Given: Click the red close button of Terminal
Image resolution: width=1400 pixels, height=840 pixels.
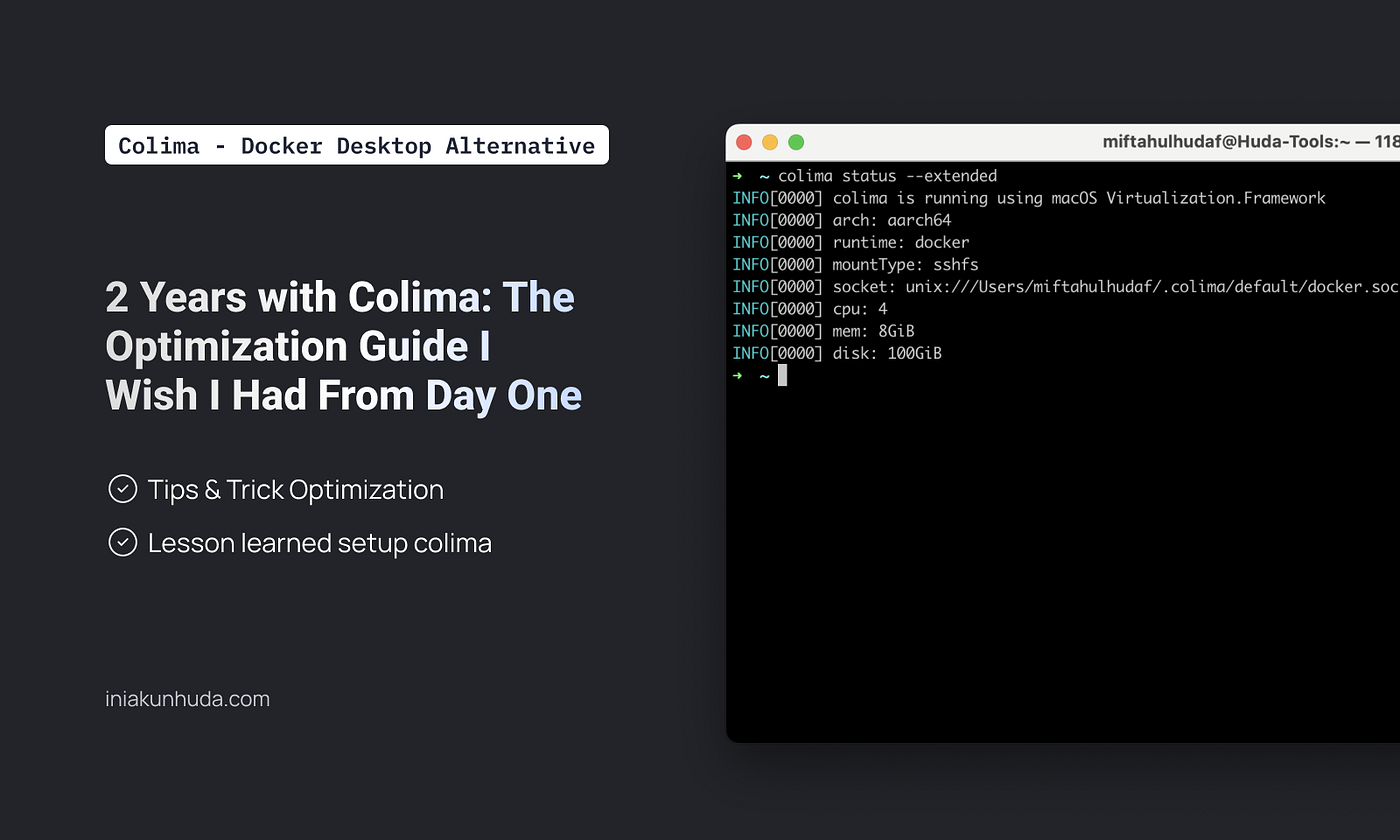Looking at the screenshot, I should (x=744, y=142).
